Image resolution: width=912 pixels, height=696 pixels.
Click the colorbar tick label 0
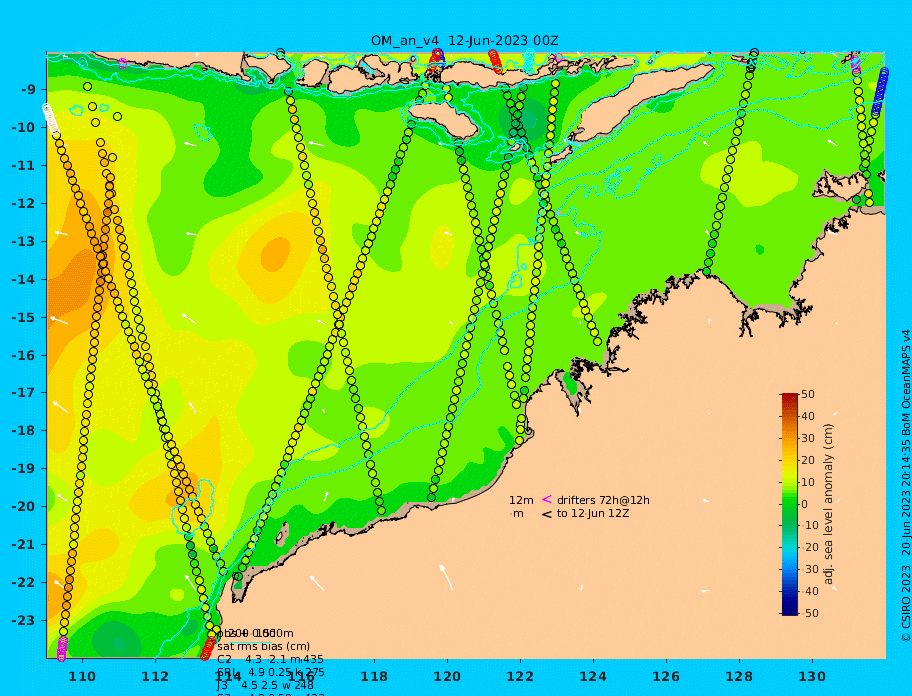[x=805, y=504]
